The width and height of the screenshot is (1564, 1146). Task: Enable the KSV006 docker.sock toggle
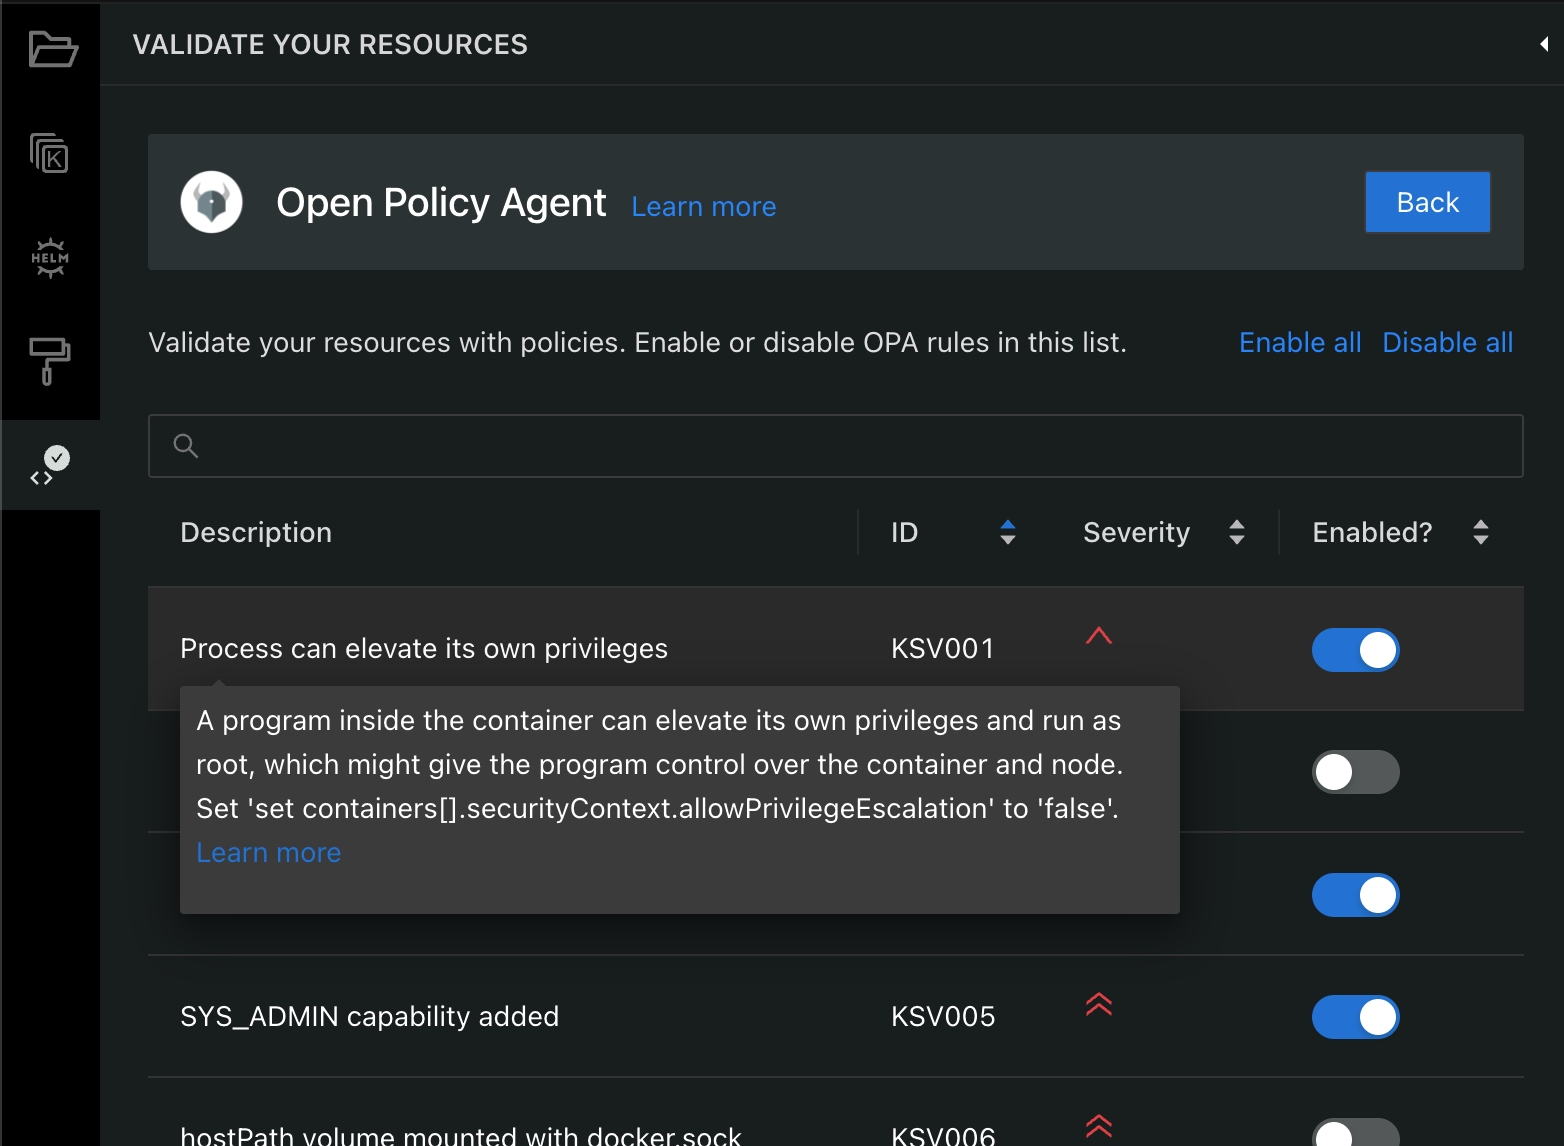coord(1356,1133)
